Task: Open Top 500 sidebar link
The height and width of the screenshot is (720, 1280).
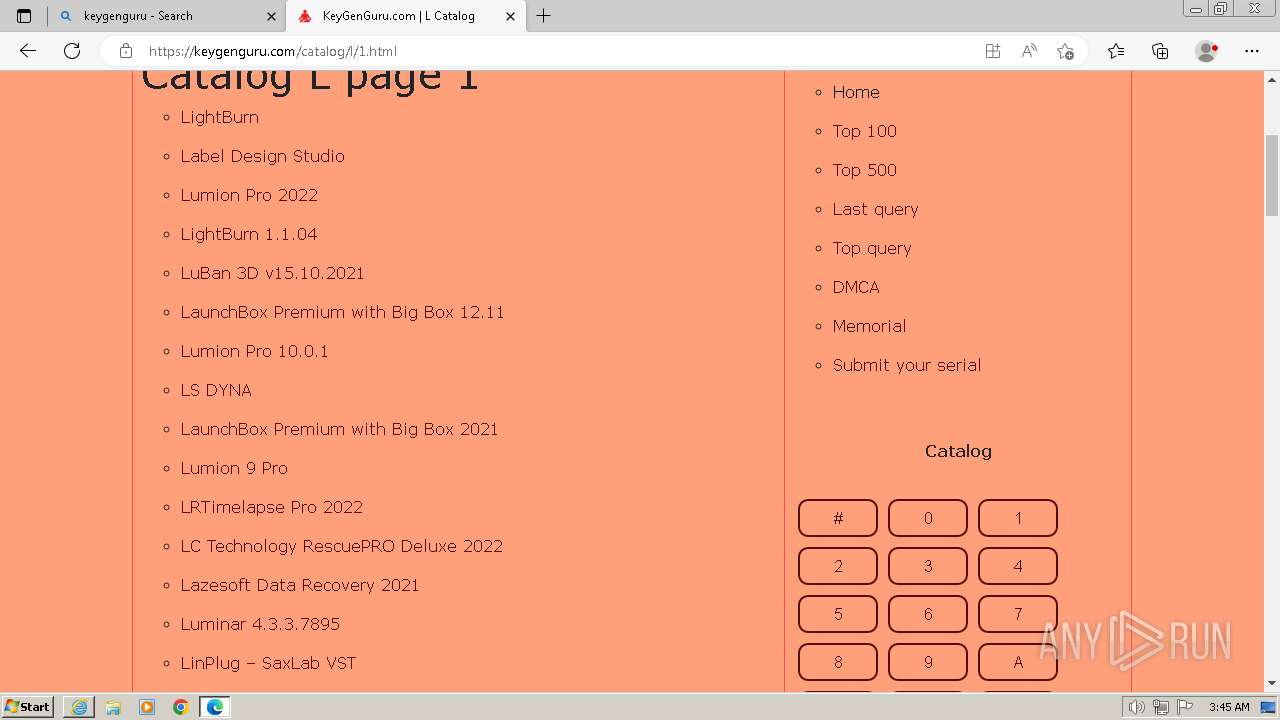Action: click(x=864, y=170)
